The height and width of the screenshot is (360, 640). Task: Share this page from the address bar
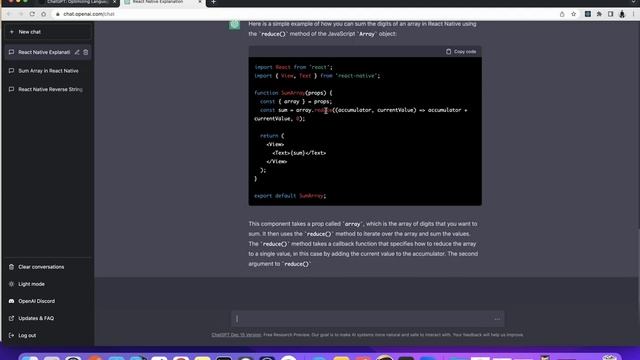(x=562, y=14)
